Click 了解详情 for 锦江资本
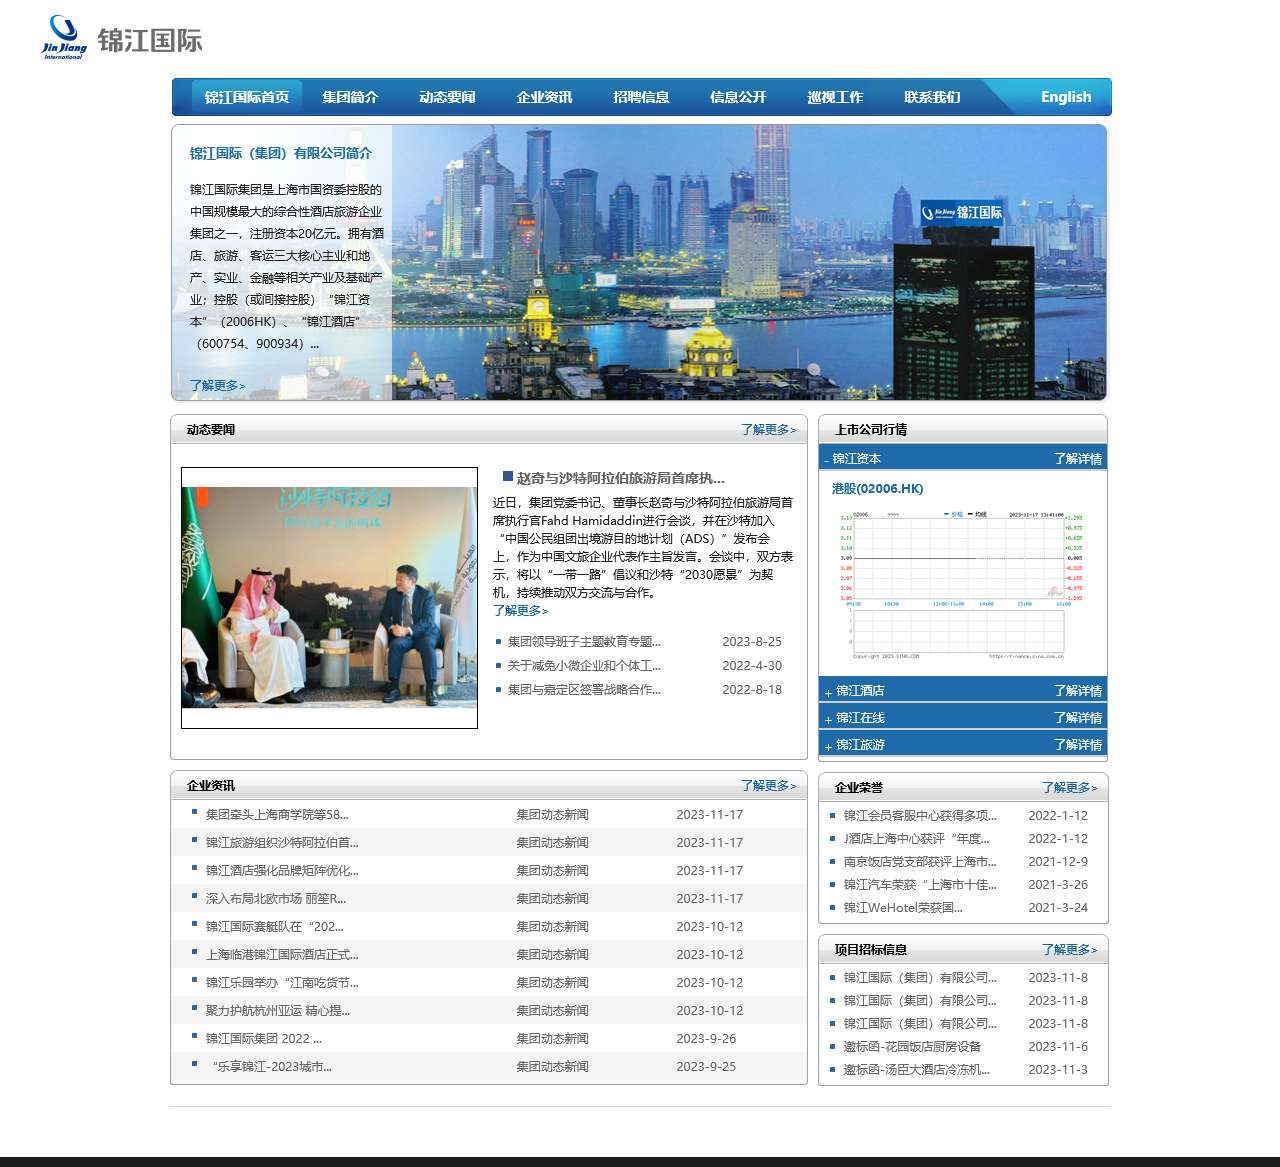The width and height of the screenshot is (1280, 1167). tap(1078, 459)
